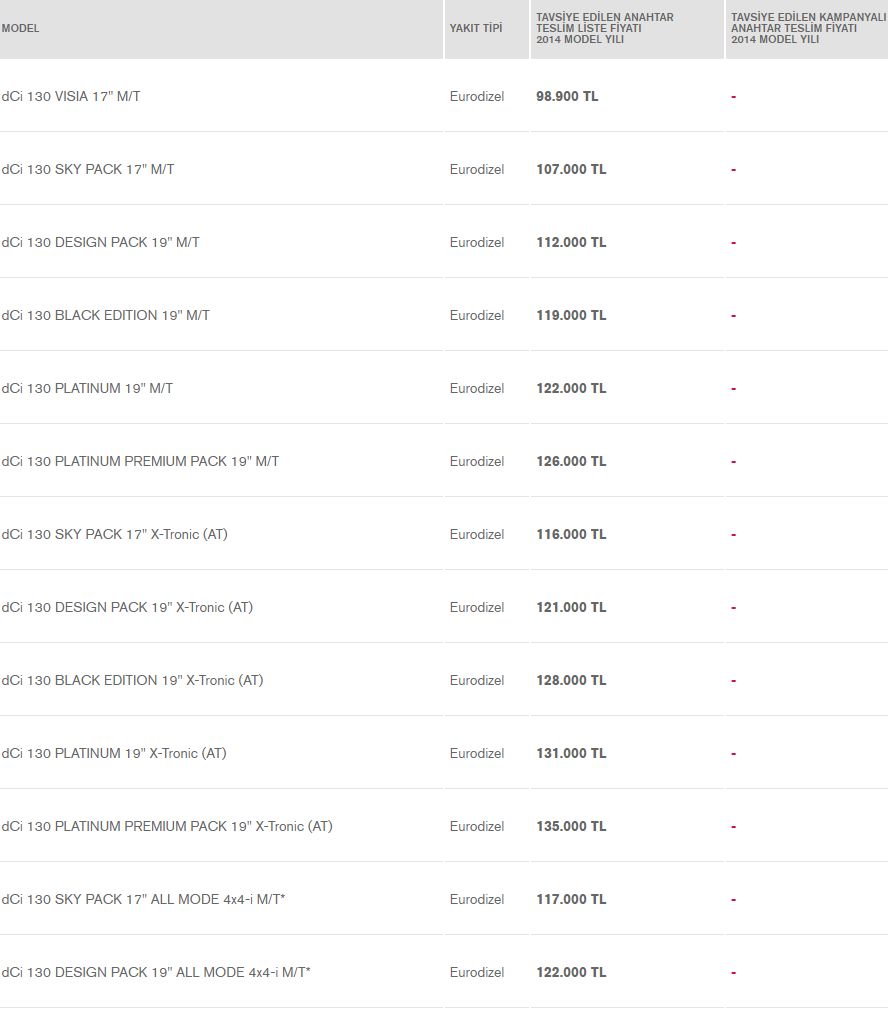Click the list price (LİSTE FİYATI) column header
Viewport: 888px width, 1009px height.
click(x=605, y=28)
